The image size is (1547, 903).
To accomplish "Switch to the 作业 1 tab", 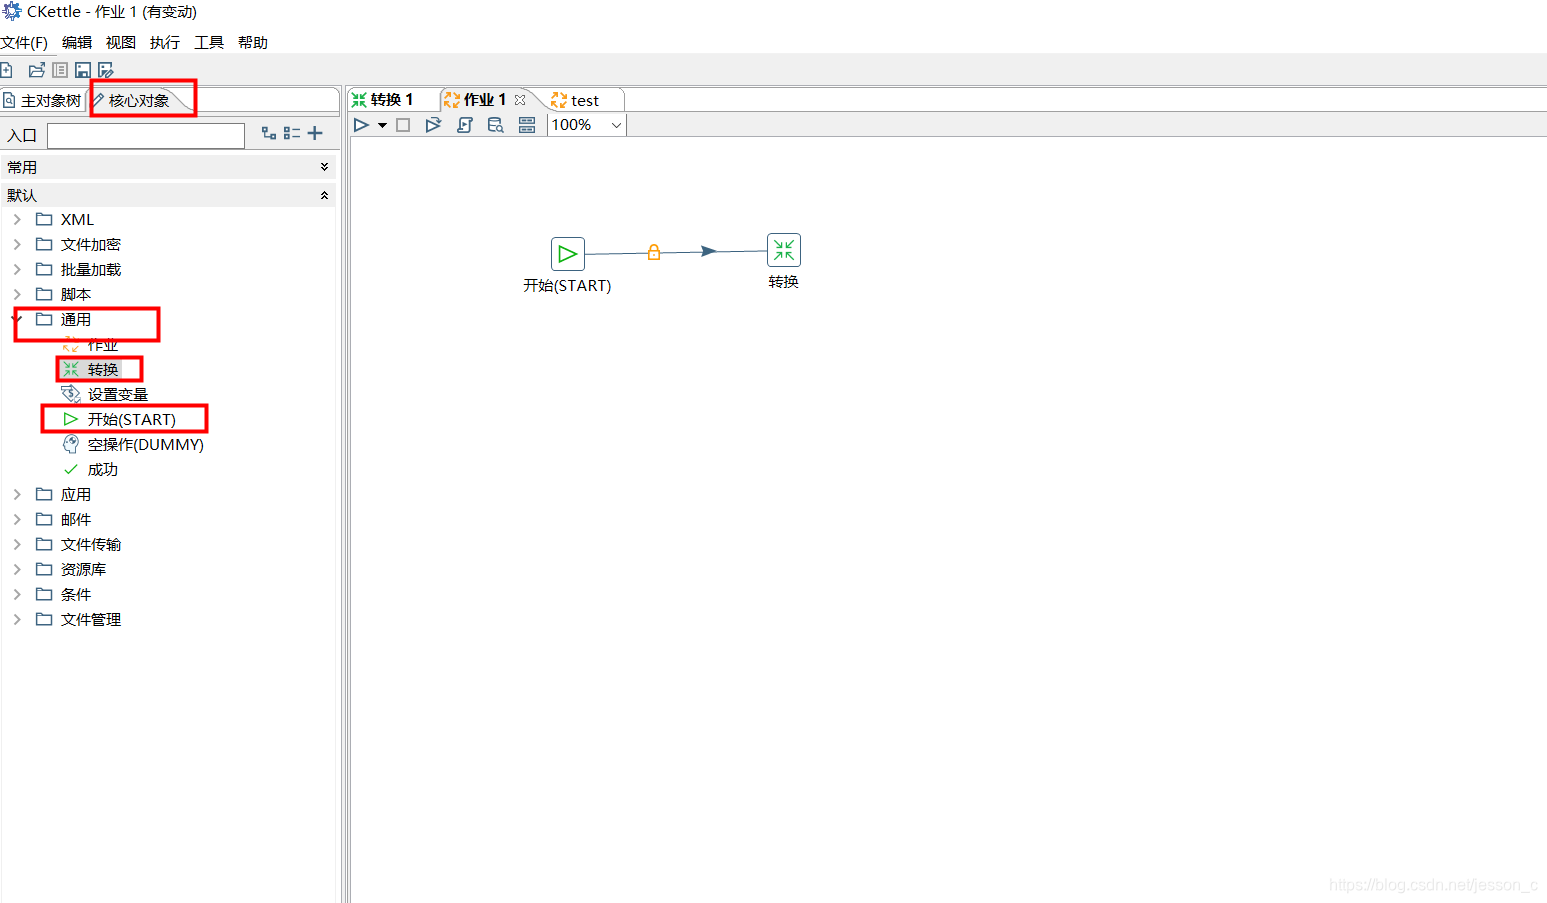I will [x=485, y=100].
